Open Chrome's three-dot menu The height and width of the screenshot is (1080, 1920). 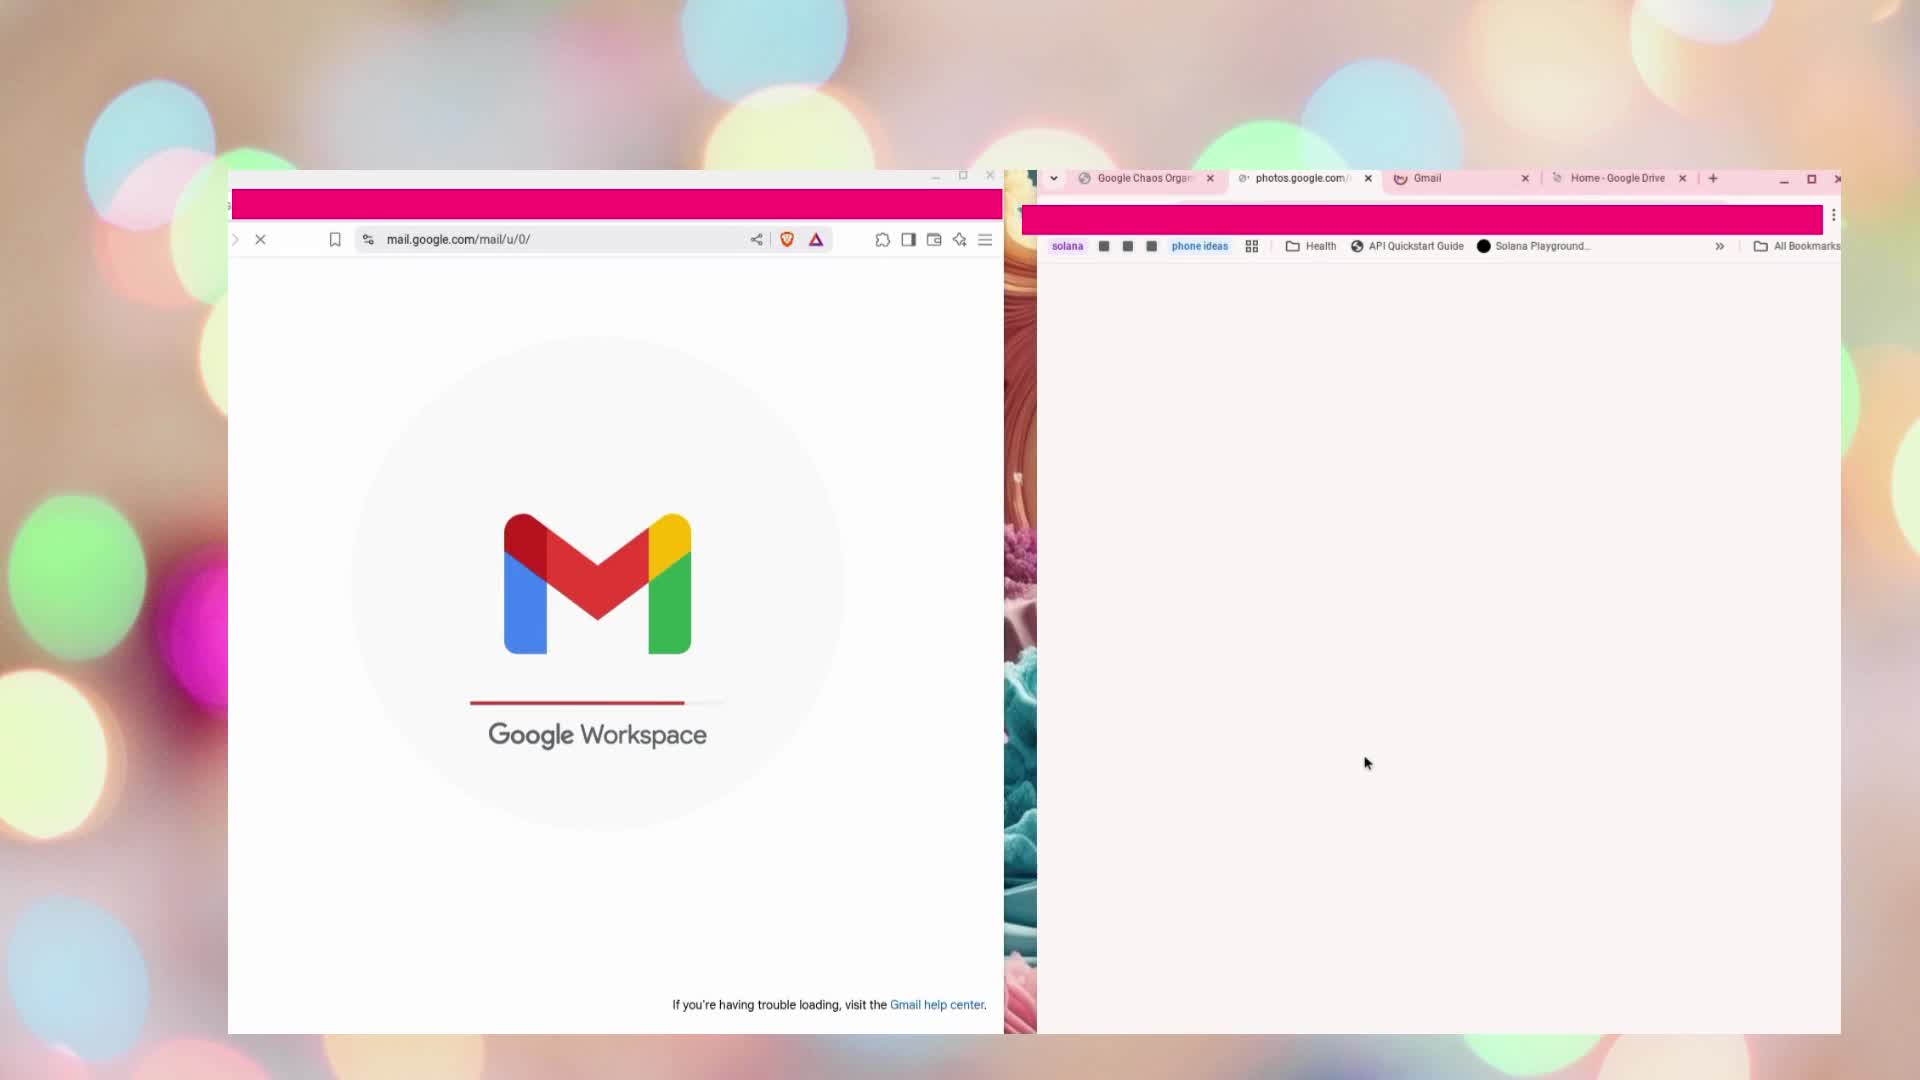(x=1833, y=215)
